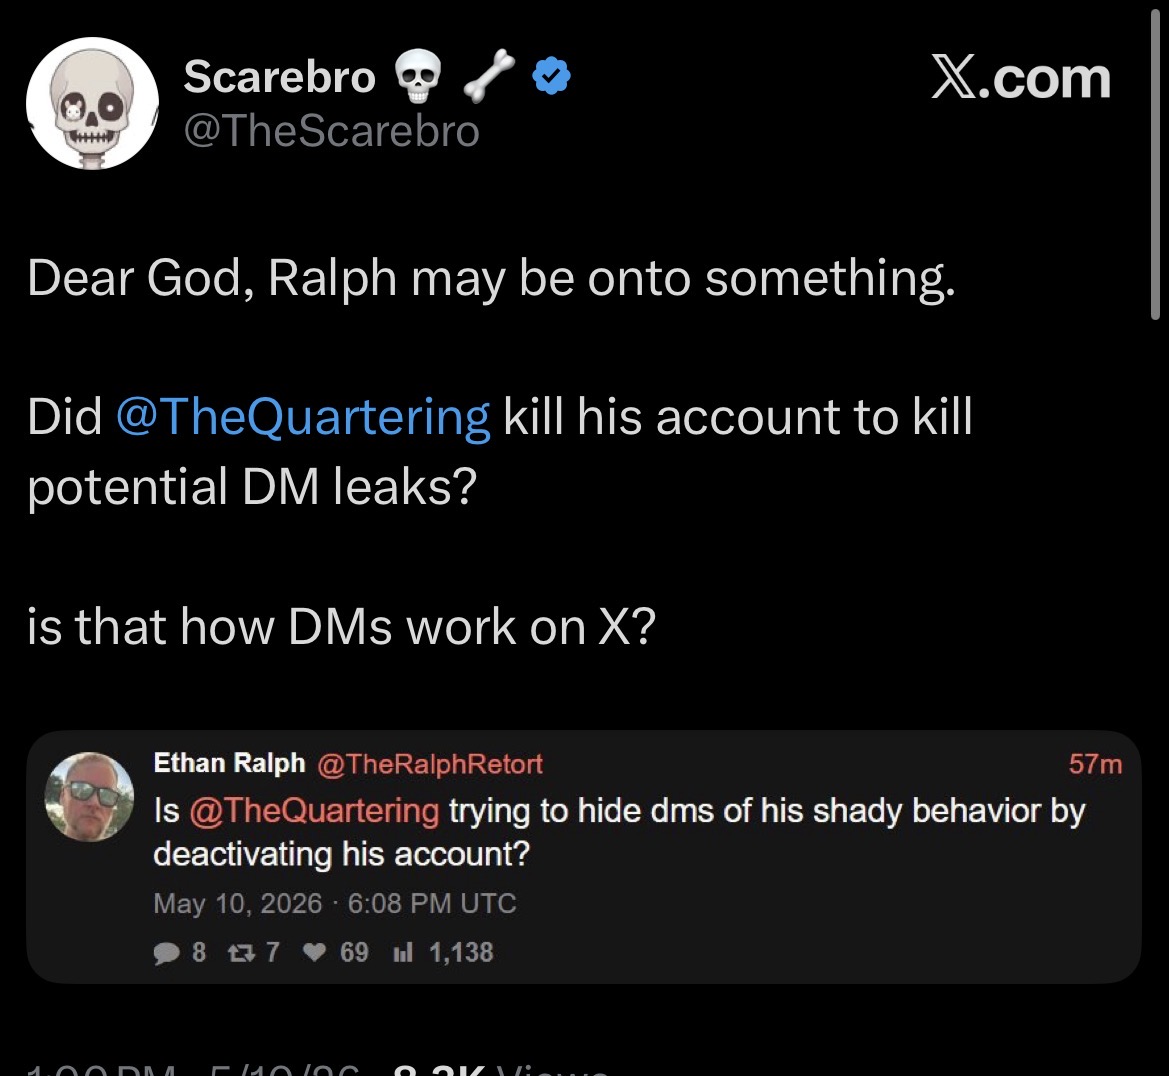The height and width of the screenshot is (1076, 1169).
Task: Open the @TheRalphRetort handle
Action: [x=430, y=764]
